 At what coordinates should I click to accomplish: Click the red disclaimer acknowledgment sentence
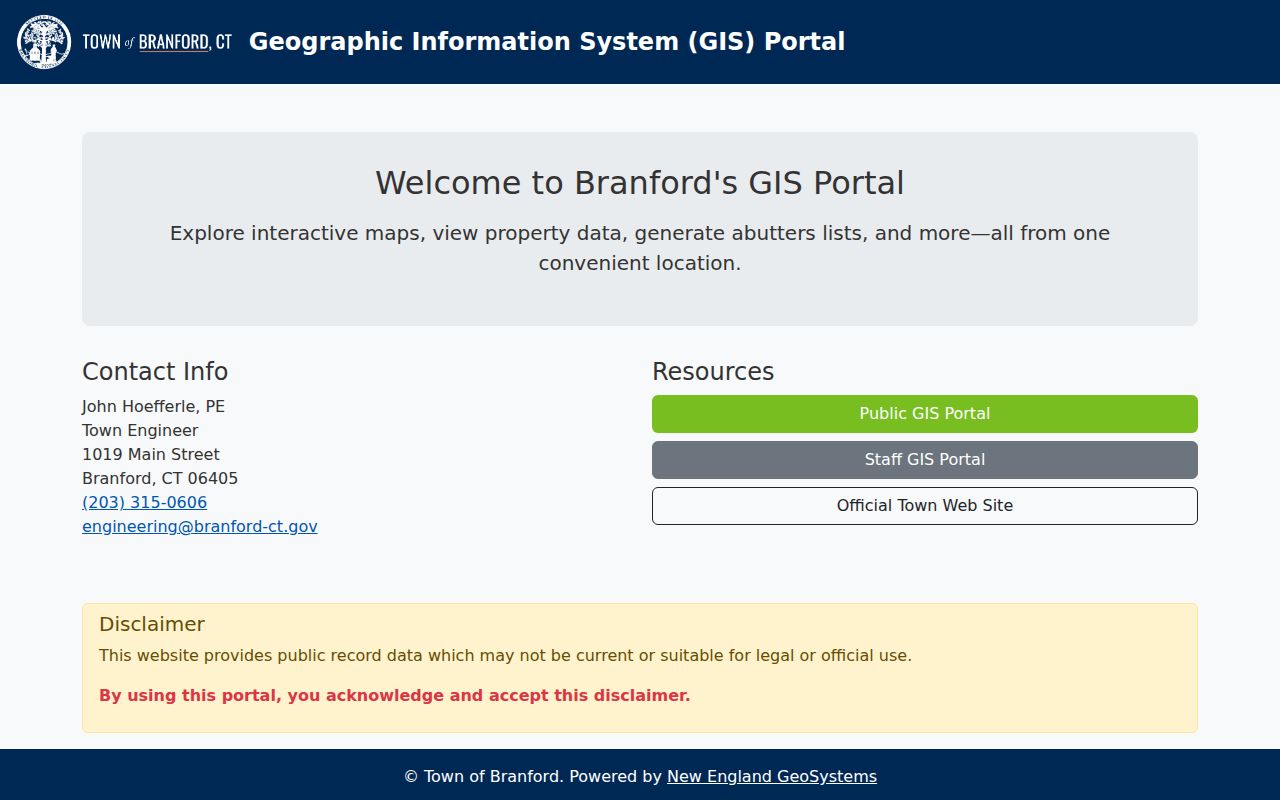[394, 696]
